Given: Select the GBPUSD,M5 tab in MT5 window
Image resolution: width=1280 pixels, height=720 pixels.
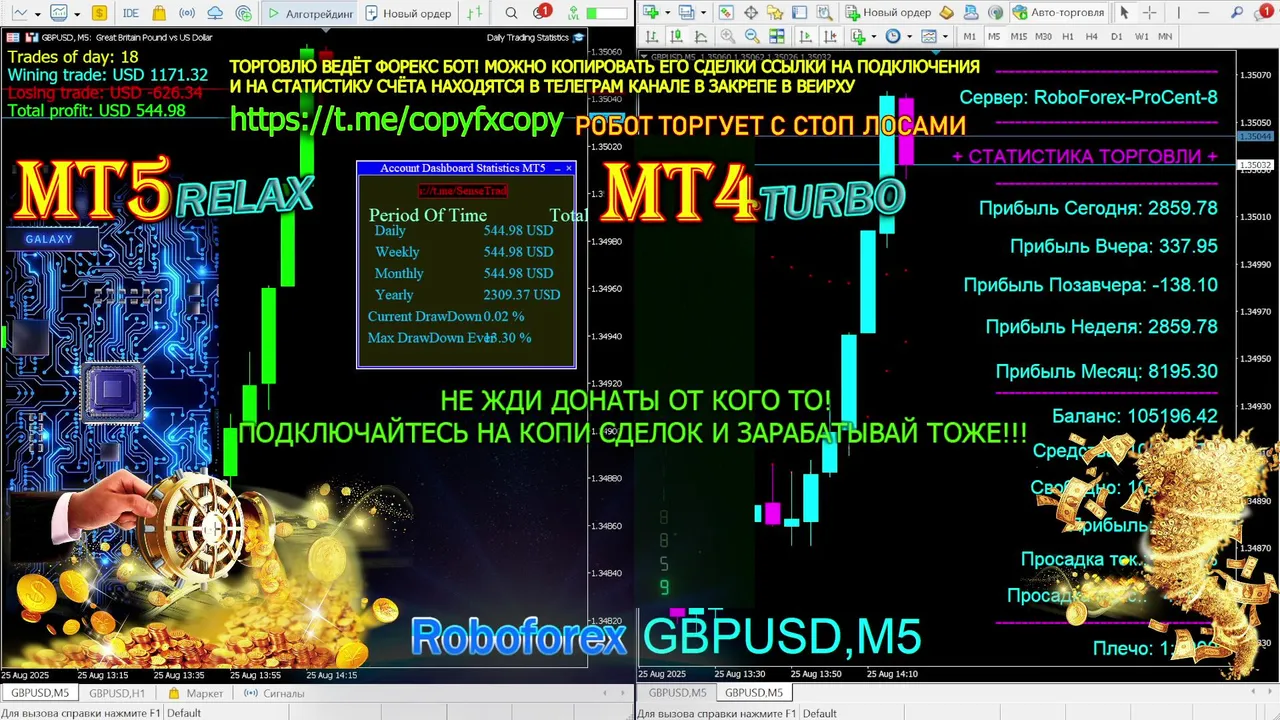Looking at the screenshot, I should tap(40, 693).
